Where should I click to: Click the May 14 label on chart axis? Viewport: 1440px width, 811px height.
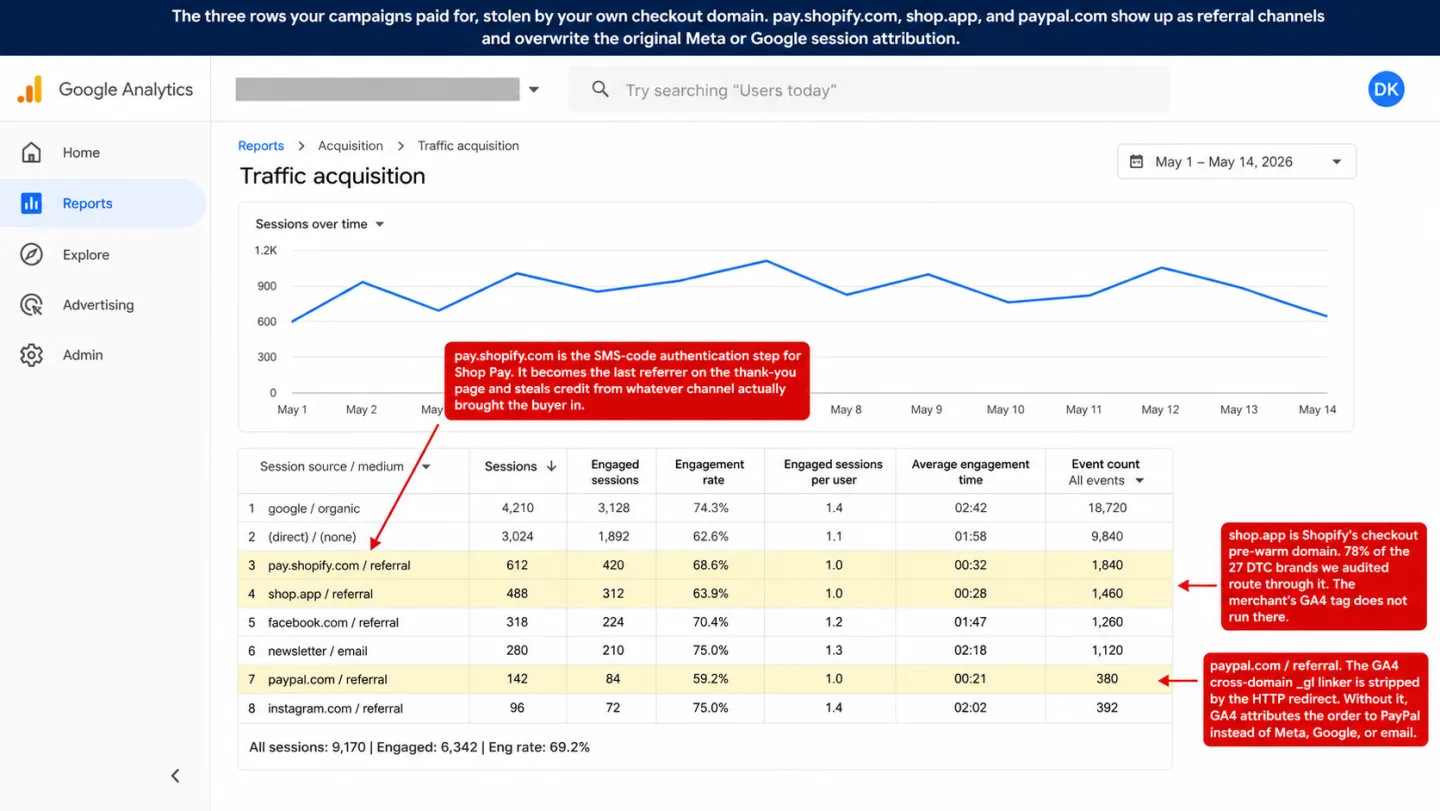(x=1317, y=410)
